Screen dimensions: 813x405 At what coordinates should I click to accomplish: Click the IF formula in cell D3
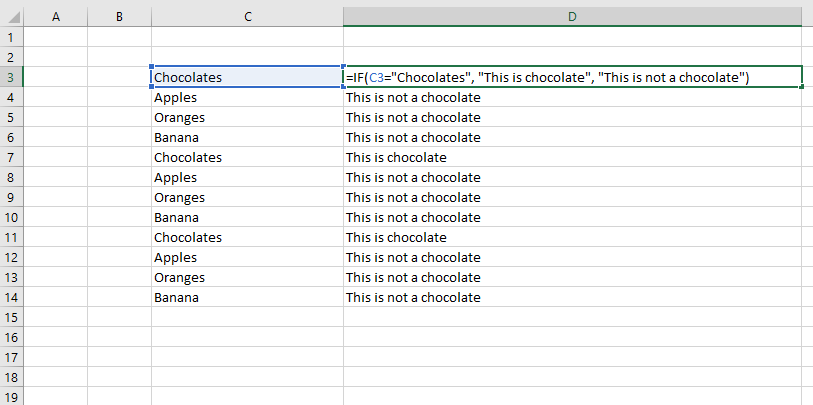[x=547, y=77]
